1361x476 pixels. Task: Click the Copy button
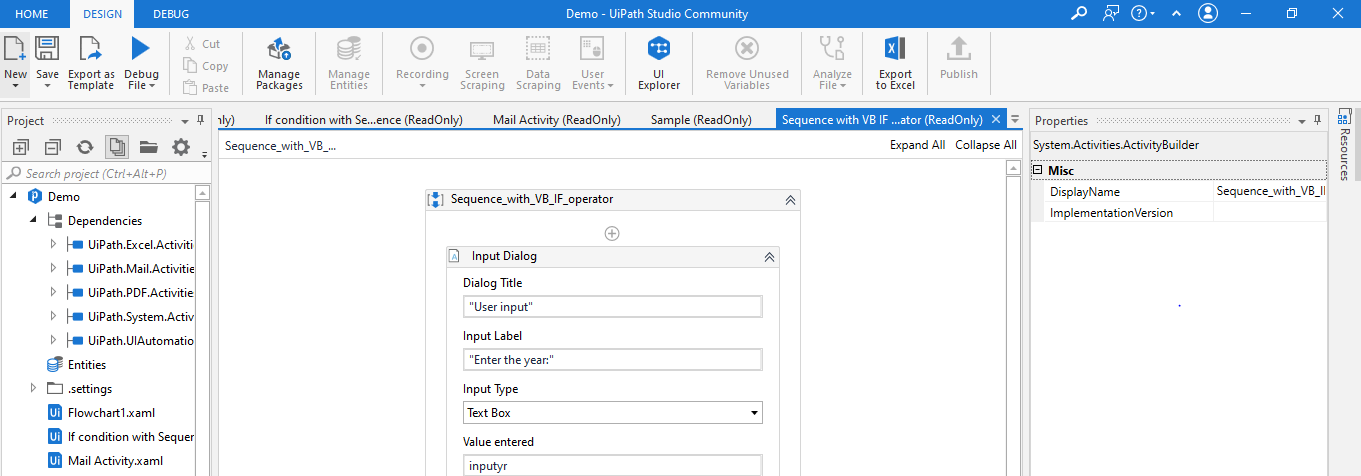point(206,66)
